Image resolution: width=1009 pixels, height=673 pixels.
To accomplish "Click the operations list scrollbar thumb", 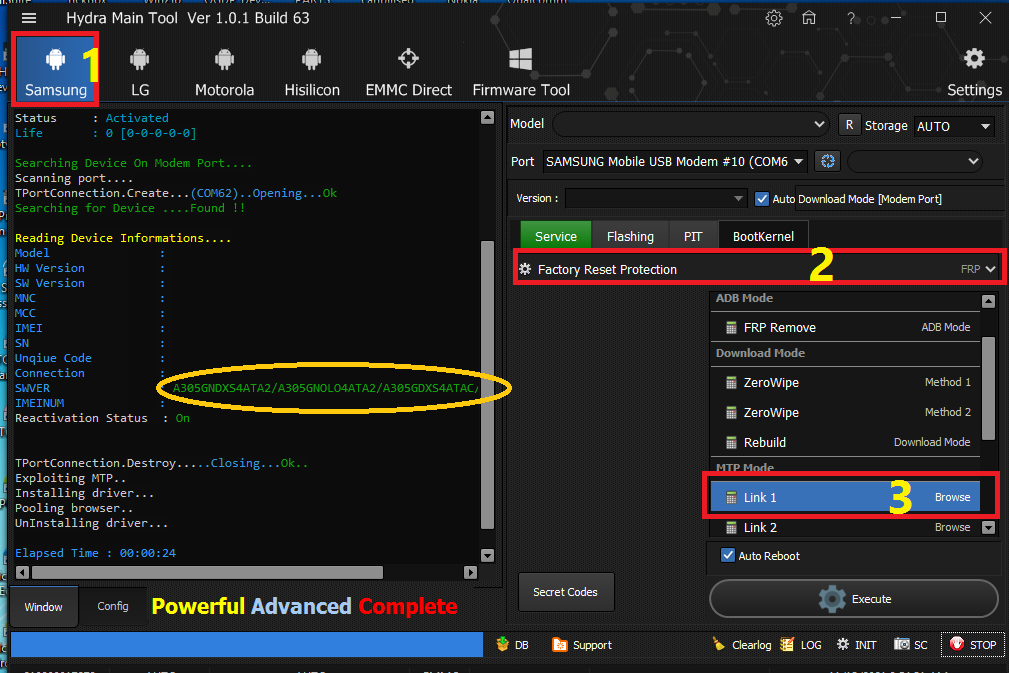I will click(988, 388).
